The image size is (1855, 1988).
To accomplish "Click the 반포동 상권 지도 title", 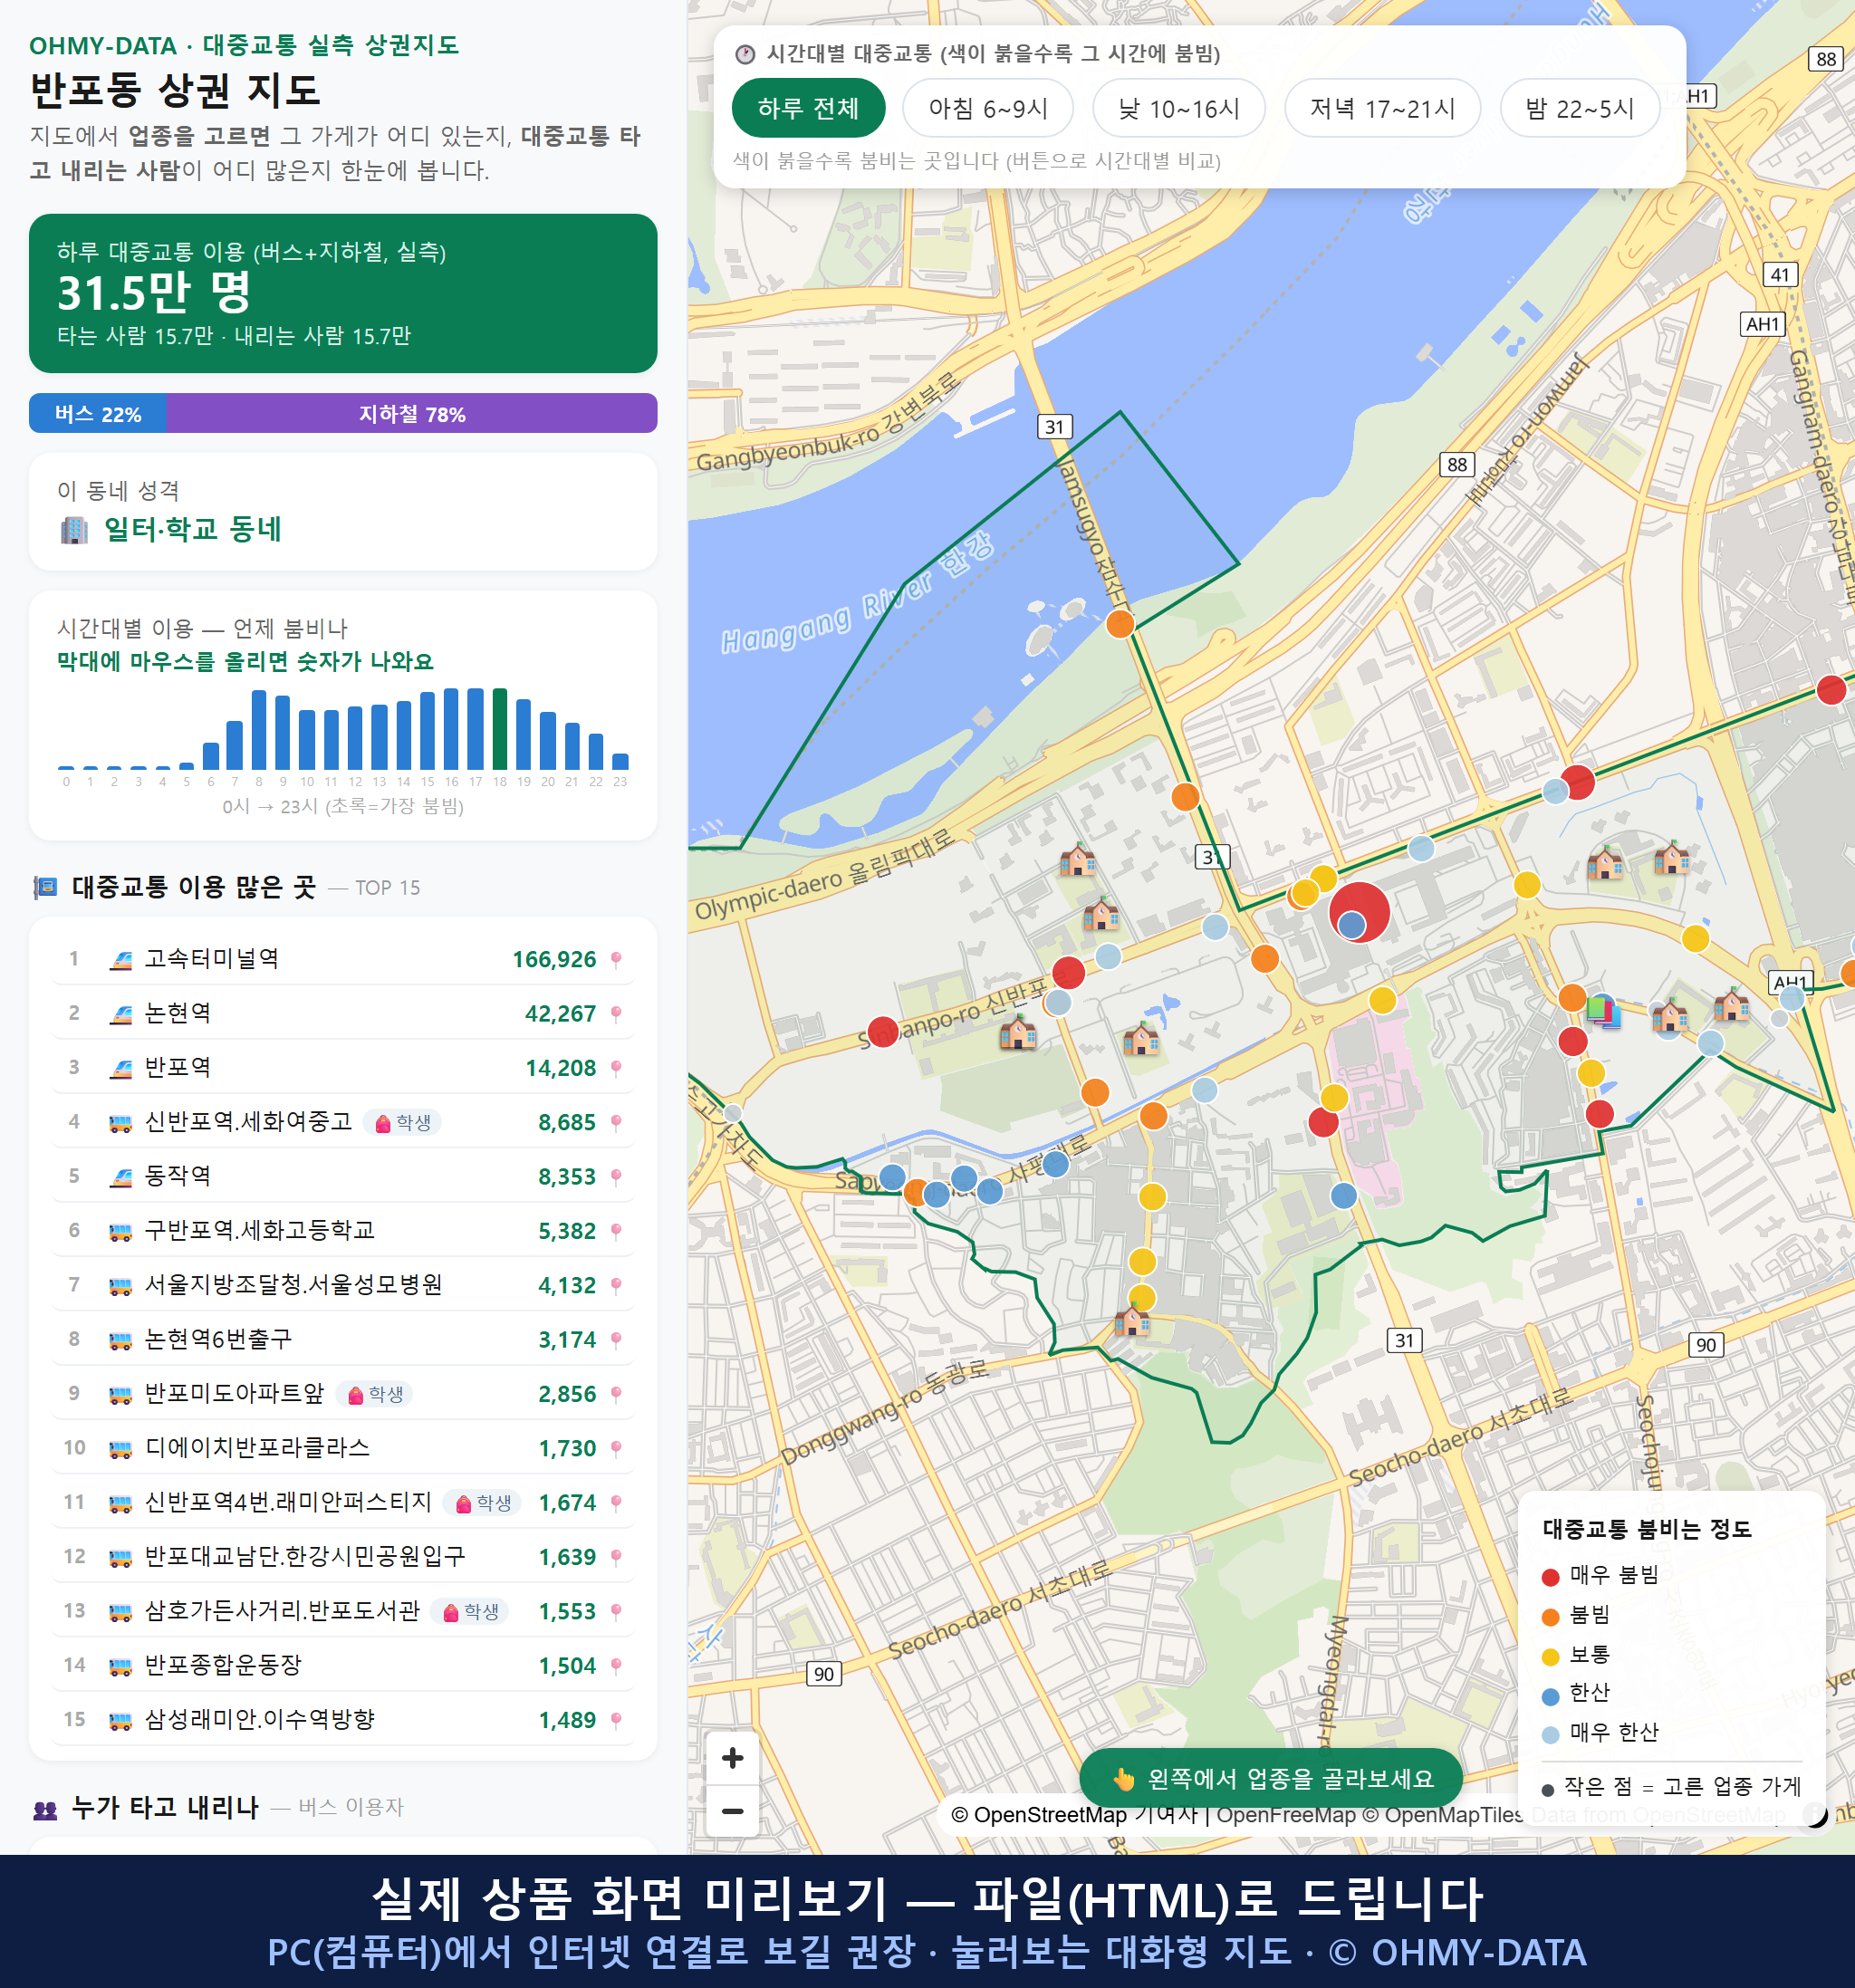I will pyautogui.click(x=175, y=90).
